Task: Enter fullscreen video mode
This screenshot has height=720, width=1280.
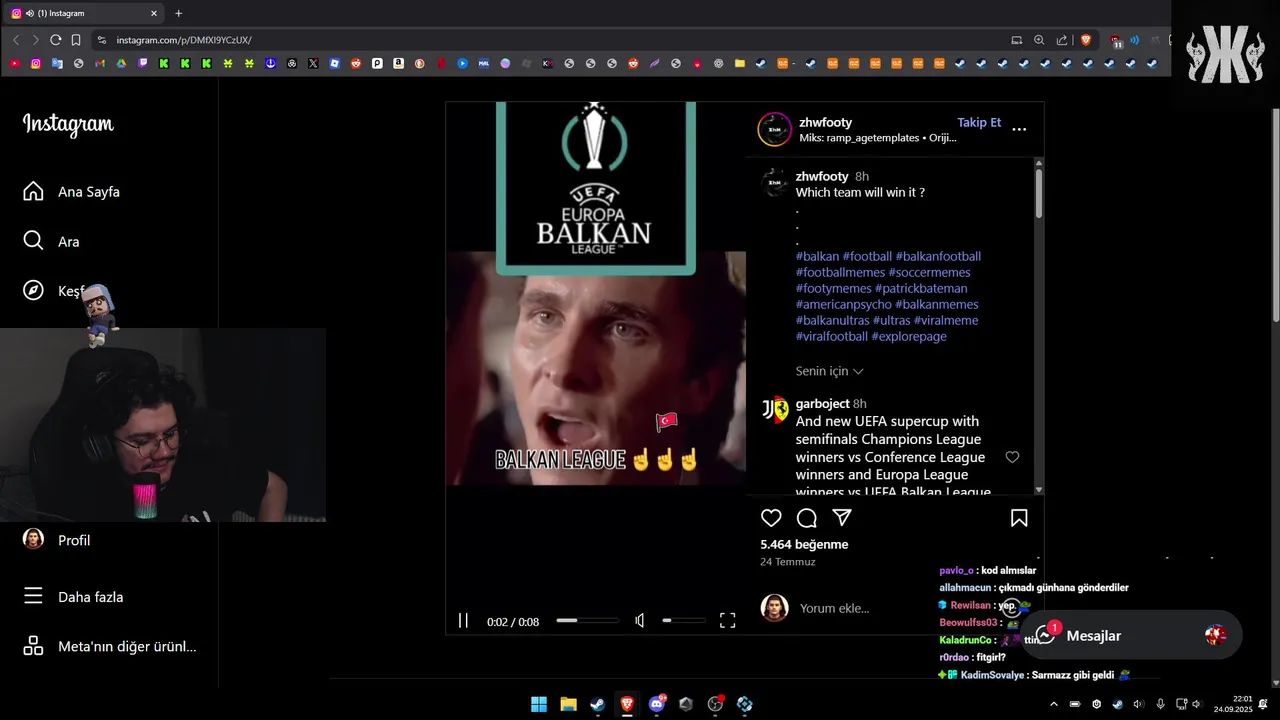Action: [727, 621]
